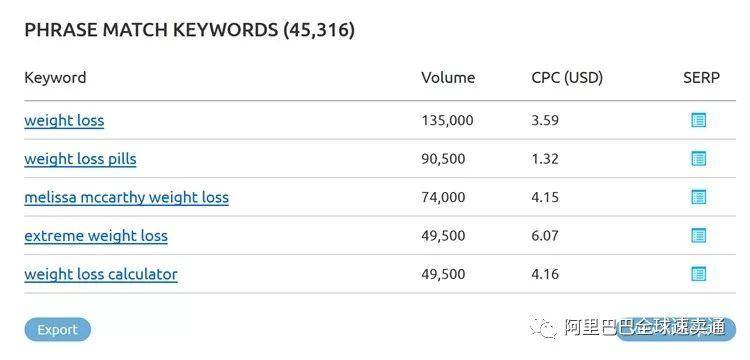Click the SERP column header
Screen dimensions: 750x360
(701, 77)
